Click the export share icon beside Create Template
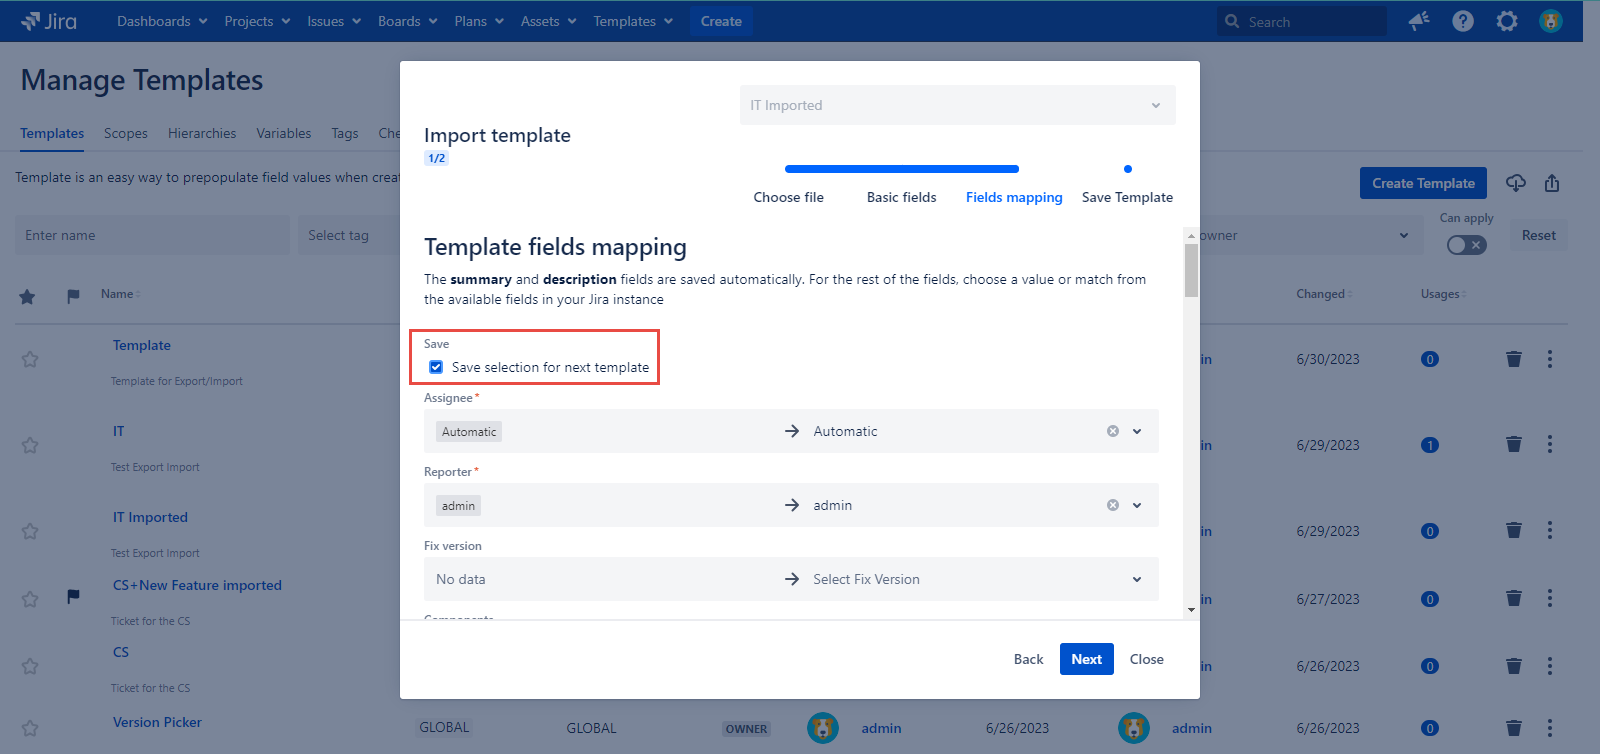1600x754 pixels. [x=1552, y=183]
